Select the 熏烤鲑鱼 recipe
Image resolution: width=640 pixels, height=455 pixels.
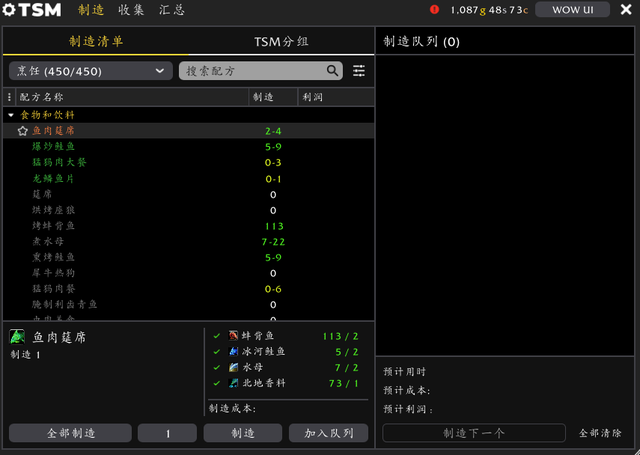click(x=189, y=257)
